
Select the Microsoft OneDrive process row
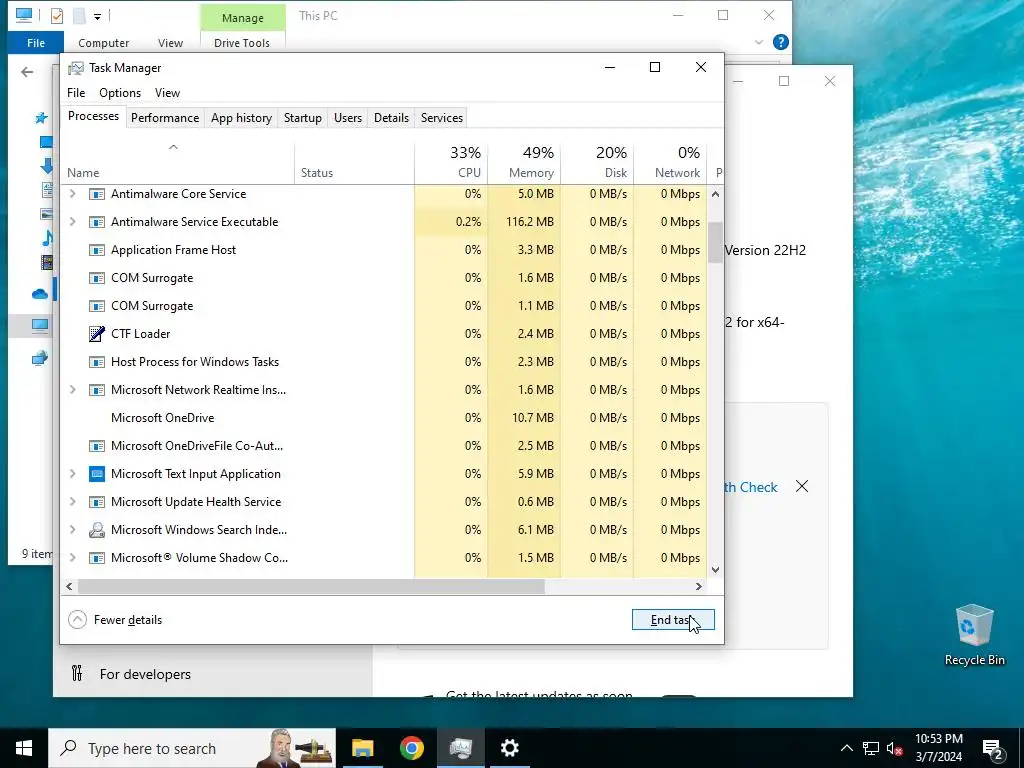[384, 418]
